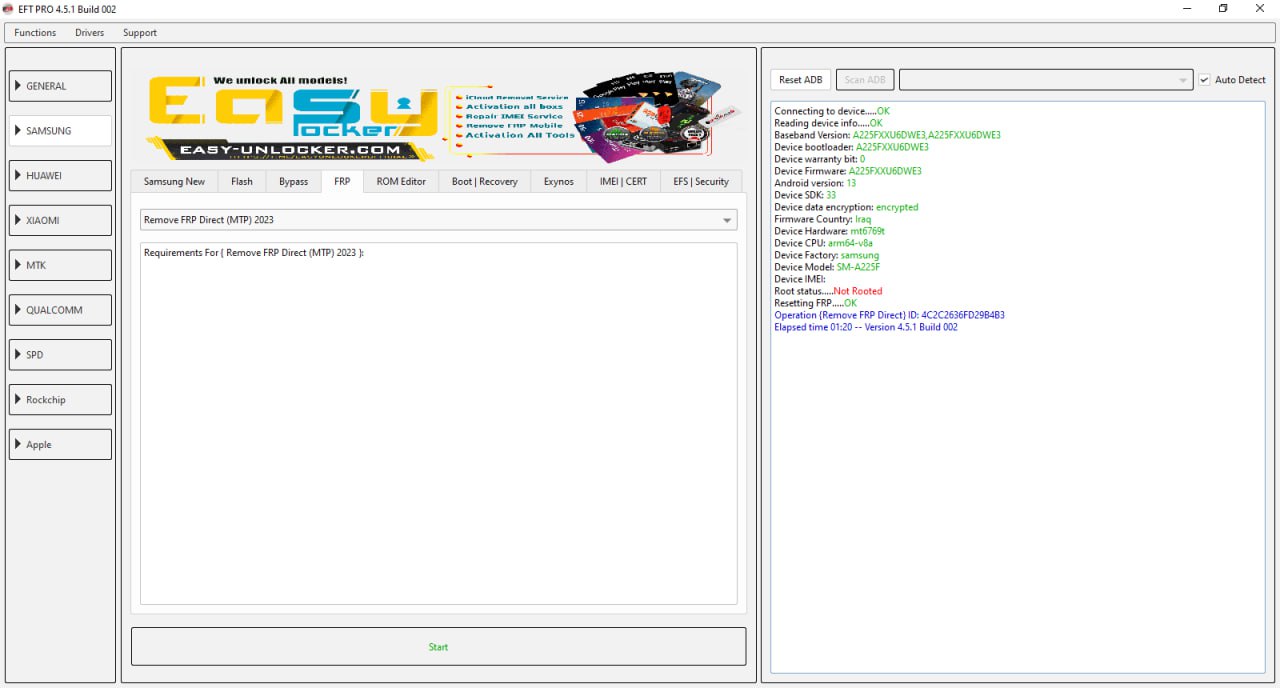Click the 'Requirements For ( Remove FRP Direct' heading text
Image resolution: width=1280 pixels, height=688 pixels.
click(254, 253)
